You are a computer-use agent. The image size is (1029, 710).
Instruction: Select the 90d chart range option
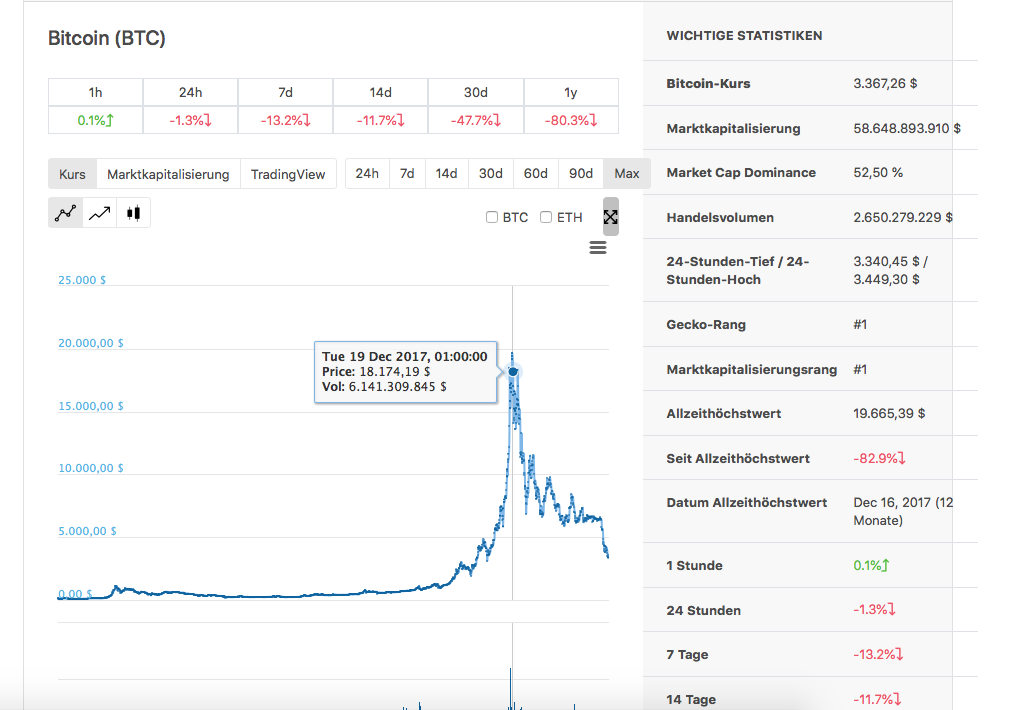[x=580, y=173]
